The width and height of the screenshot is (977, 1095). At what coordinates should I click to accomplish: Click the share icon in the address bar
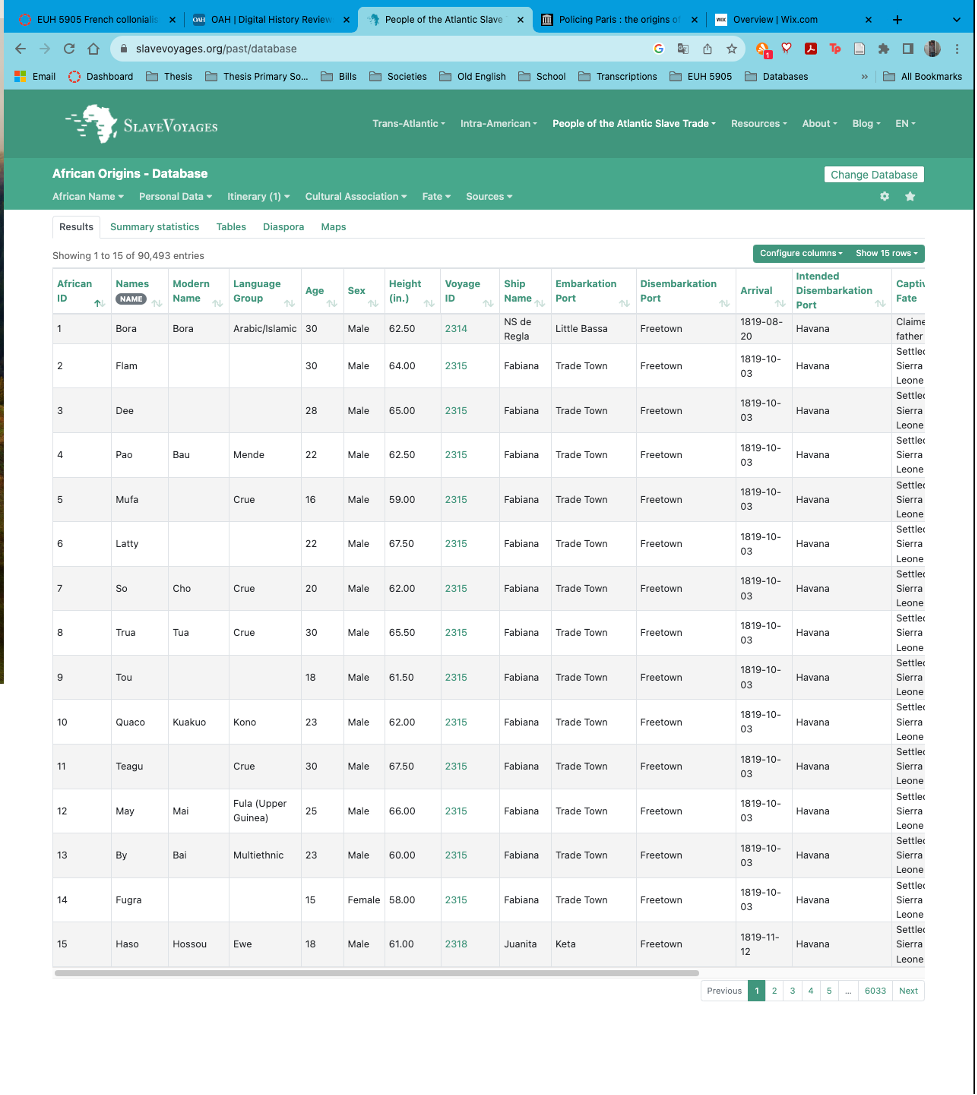707,49
